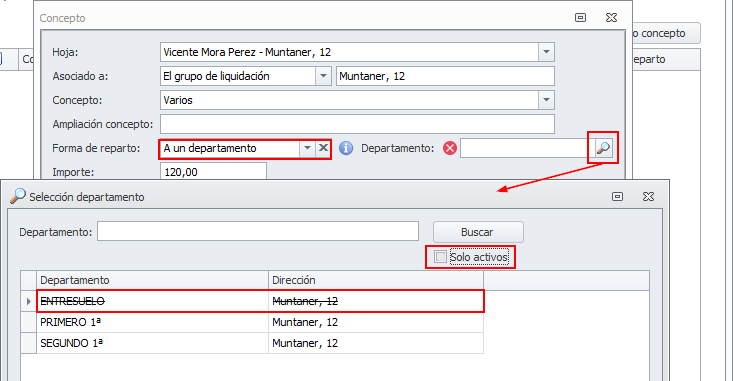Toggle the Solo activos checkbox
This screenshot has height=381, width=733.
tap(440, 257)
